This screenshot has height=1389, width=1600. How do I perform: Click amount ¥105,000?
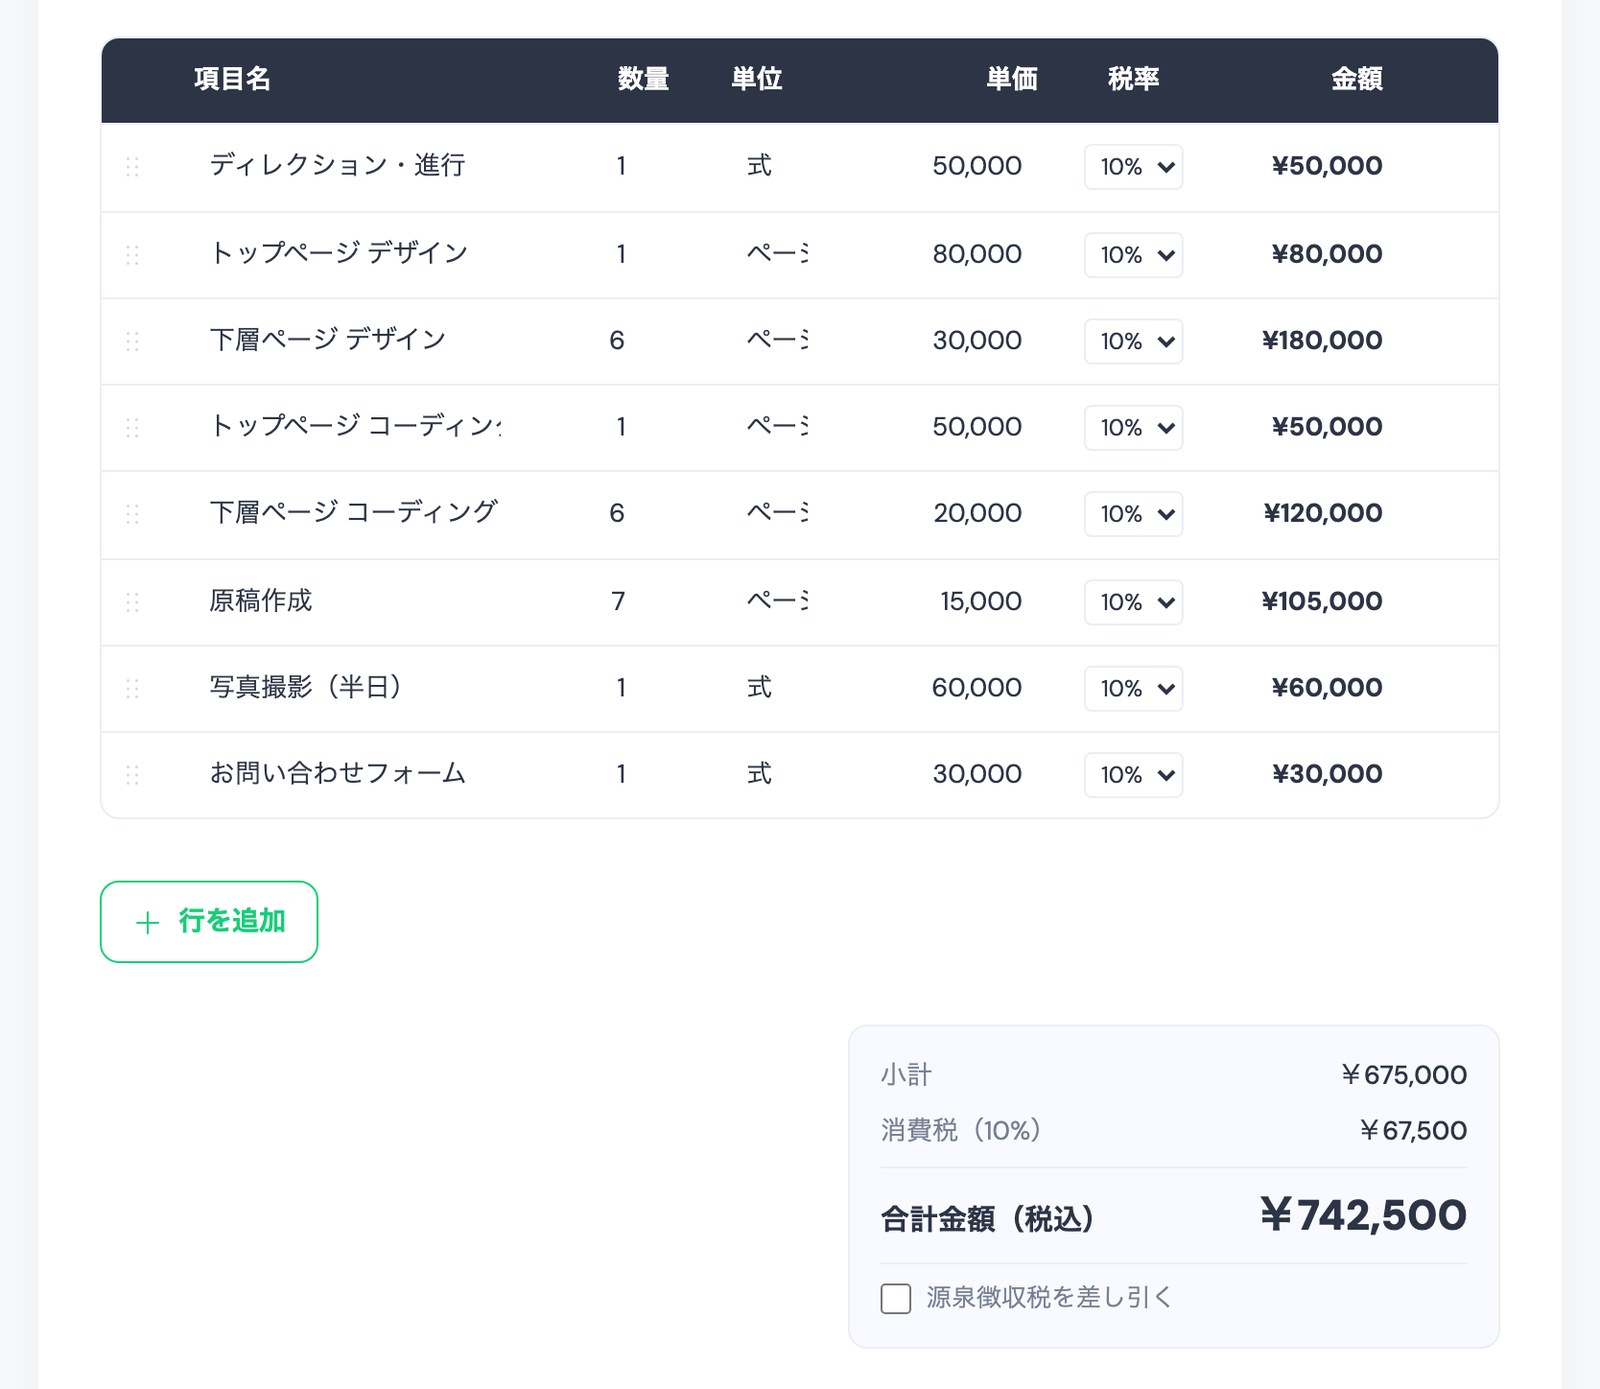[1322, 601]
